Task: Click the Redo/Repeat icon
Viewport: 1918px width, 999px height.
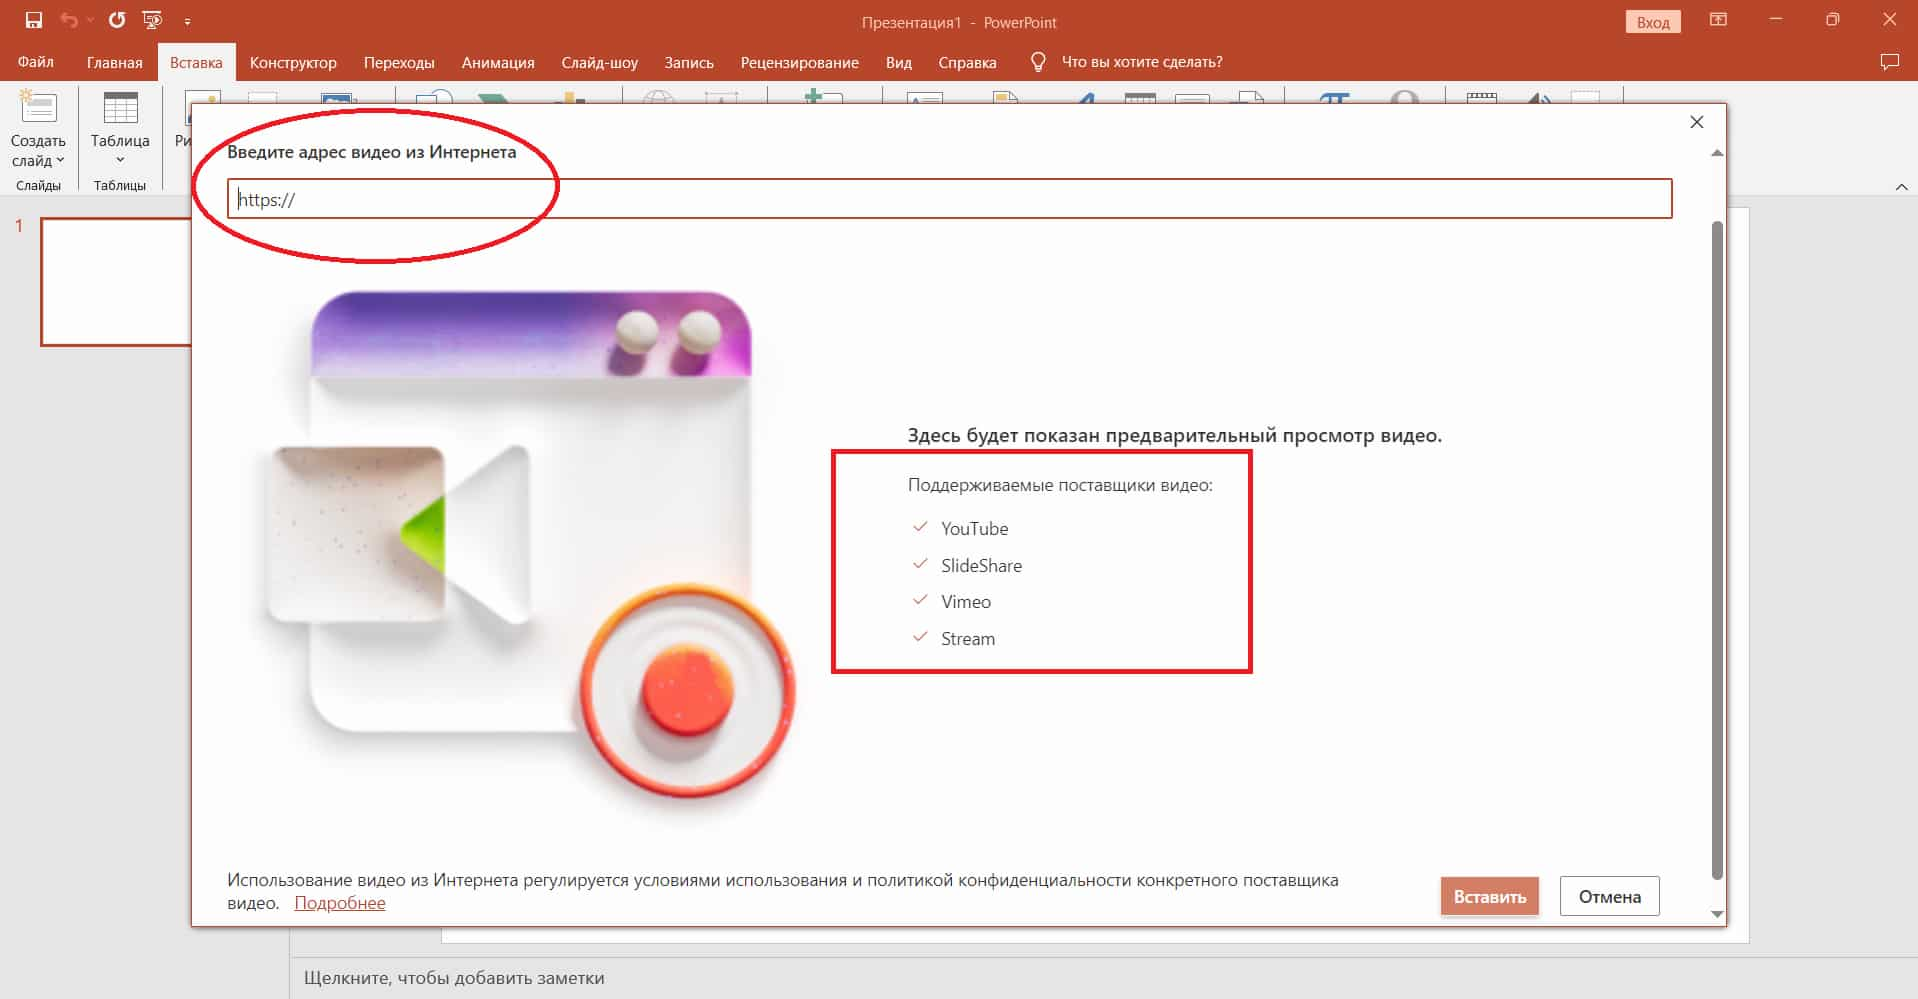Action: coord(117,20)
